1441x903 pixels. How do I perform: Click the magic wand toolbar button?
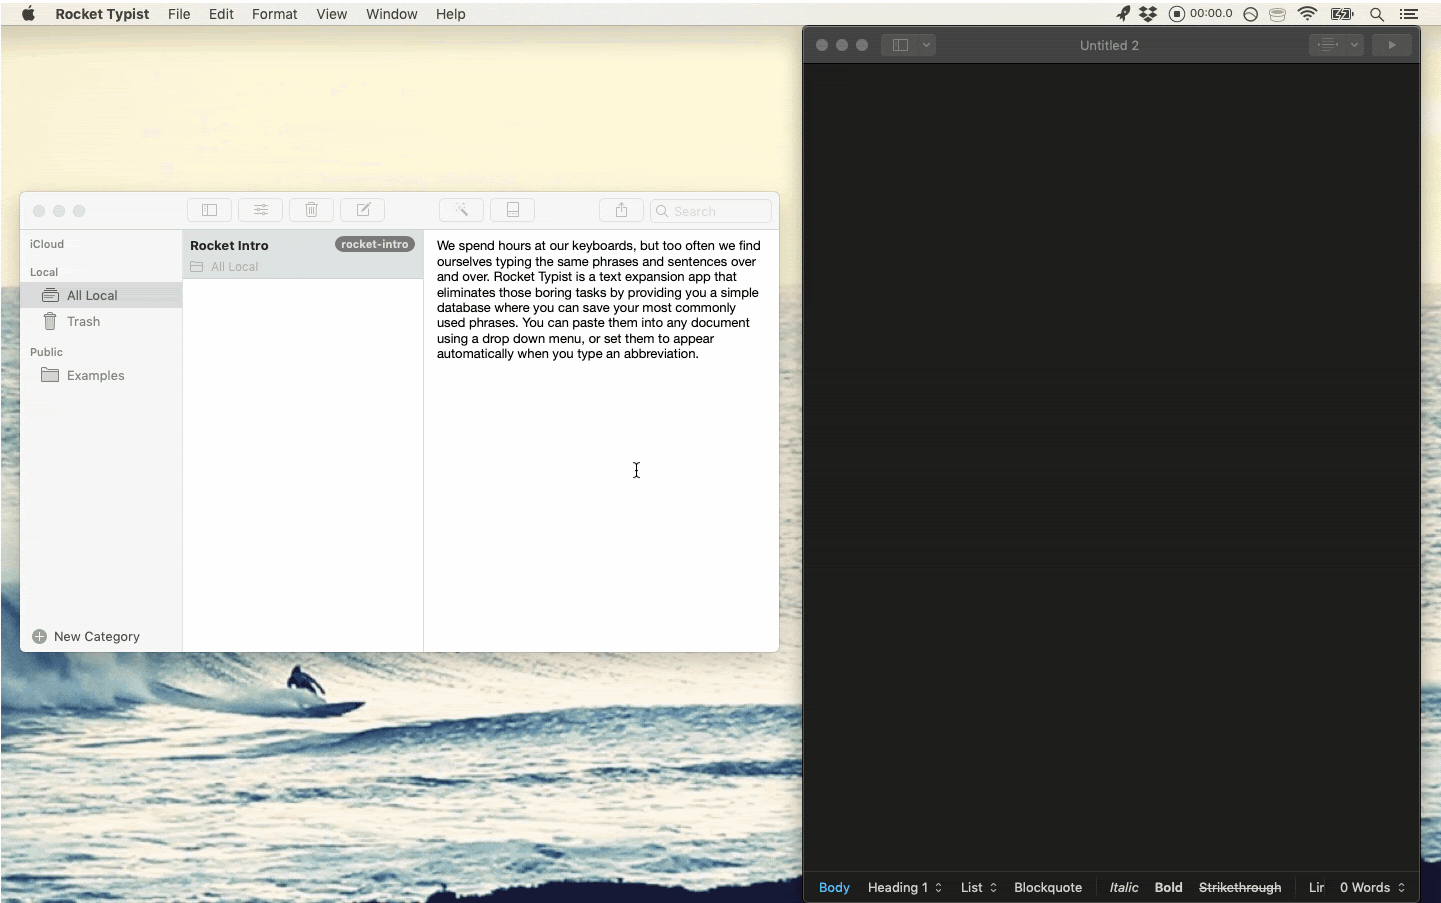[461, 210]
